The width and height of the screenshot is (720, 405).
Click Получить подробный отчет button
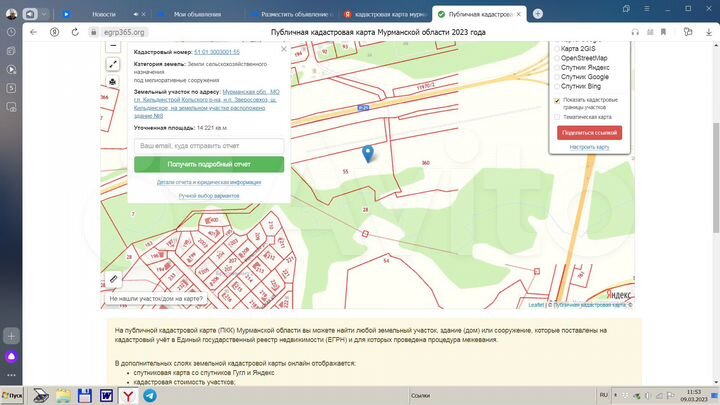(x=209, y=164)
